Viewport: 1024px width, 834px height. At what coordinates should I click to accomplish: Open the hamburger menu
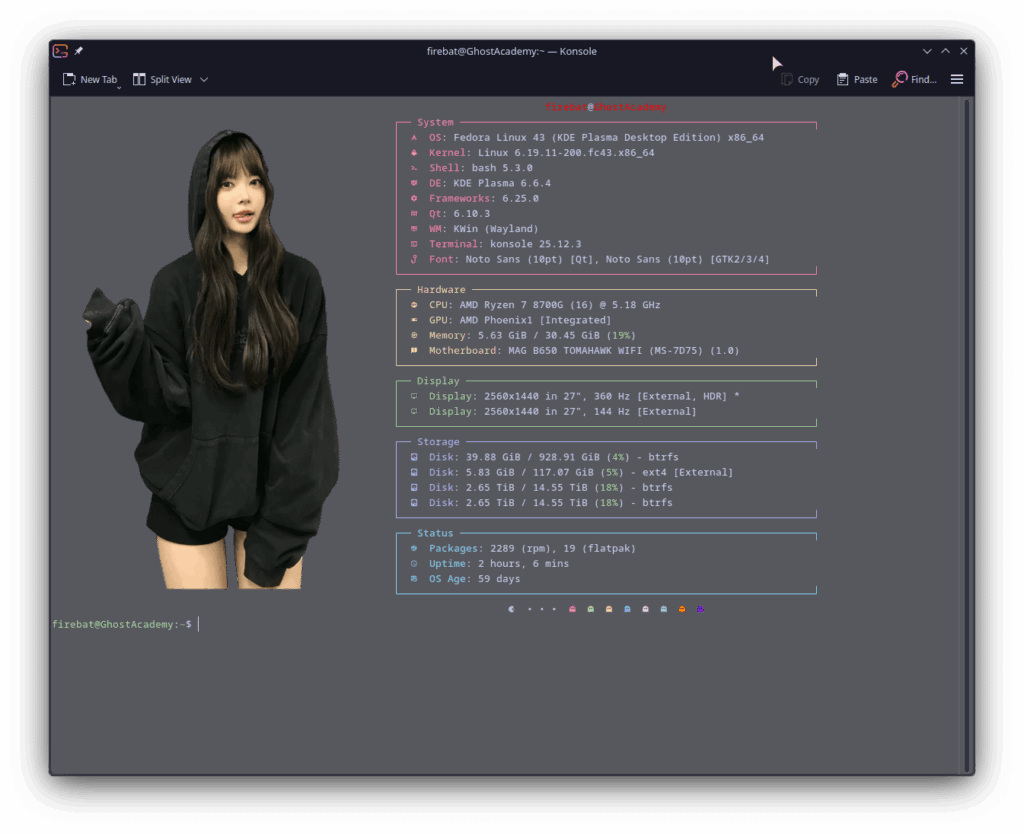pos(957,80)
